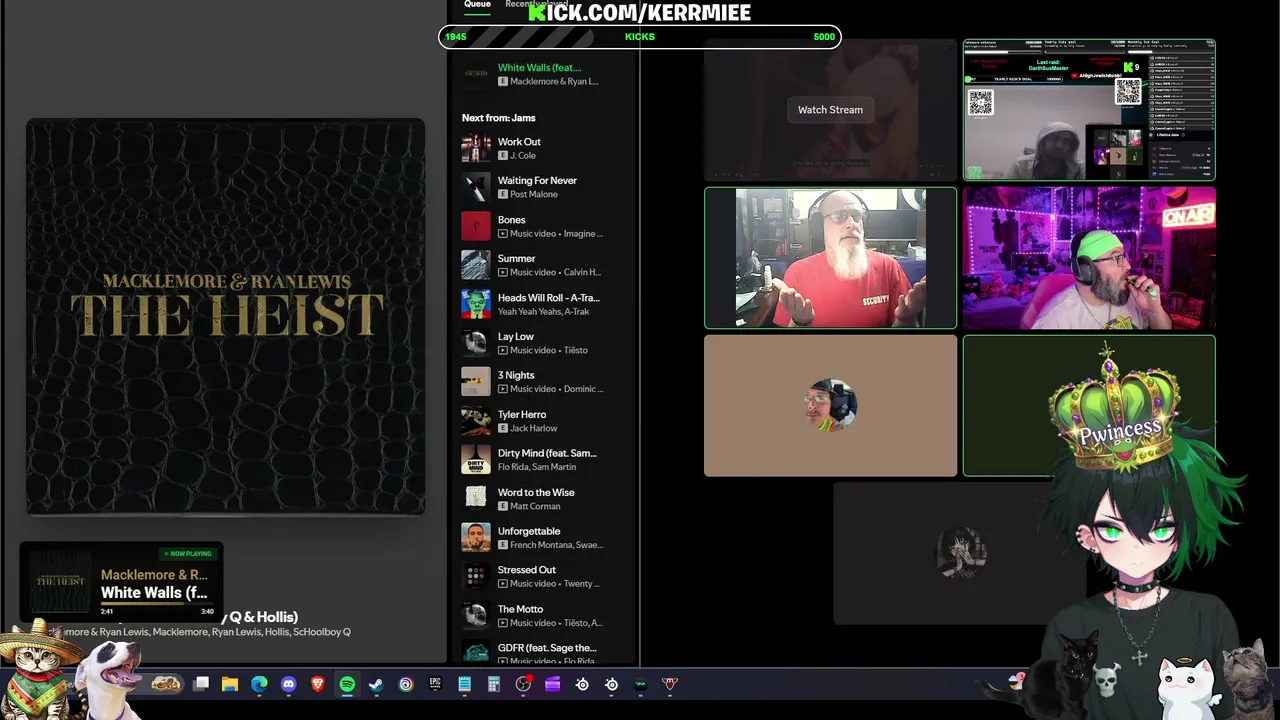Select the Summer track in queue
This screenshot has height=720, width=1280.
[x=516, y=259]
